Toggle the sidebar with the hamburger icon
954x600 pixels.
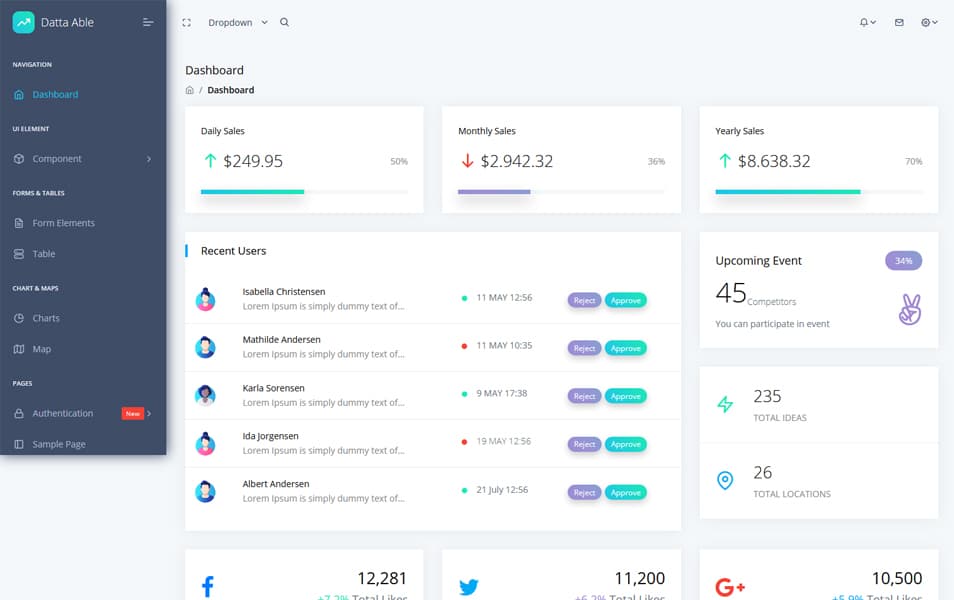click(148, 21)
